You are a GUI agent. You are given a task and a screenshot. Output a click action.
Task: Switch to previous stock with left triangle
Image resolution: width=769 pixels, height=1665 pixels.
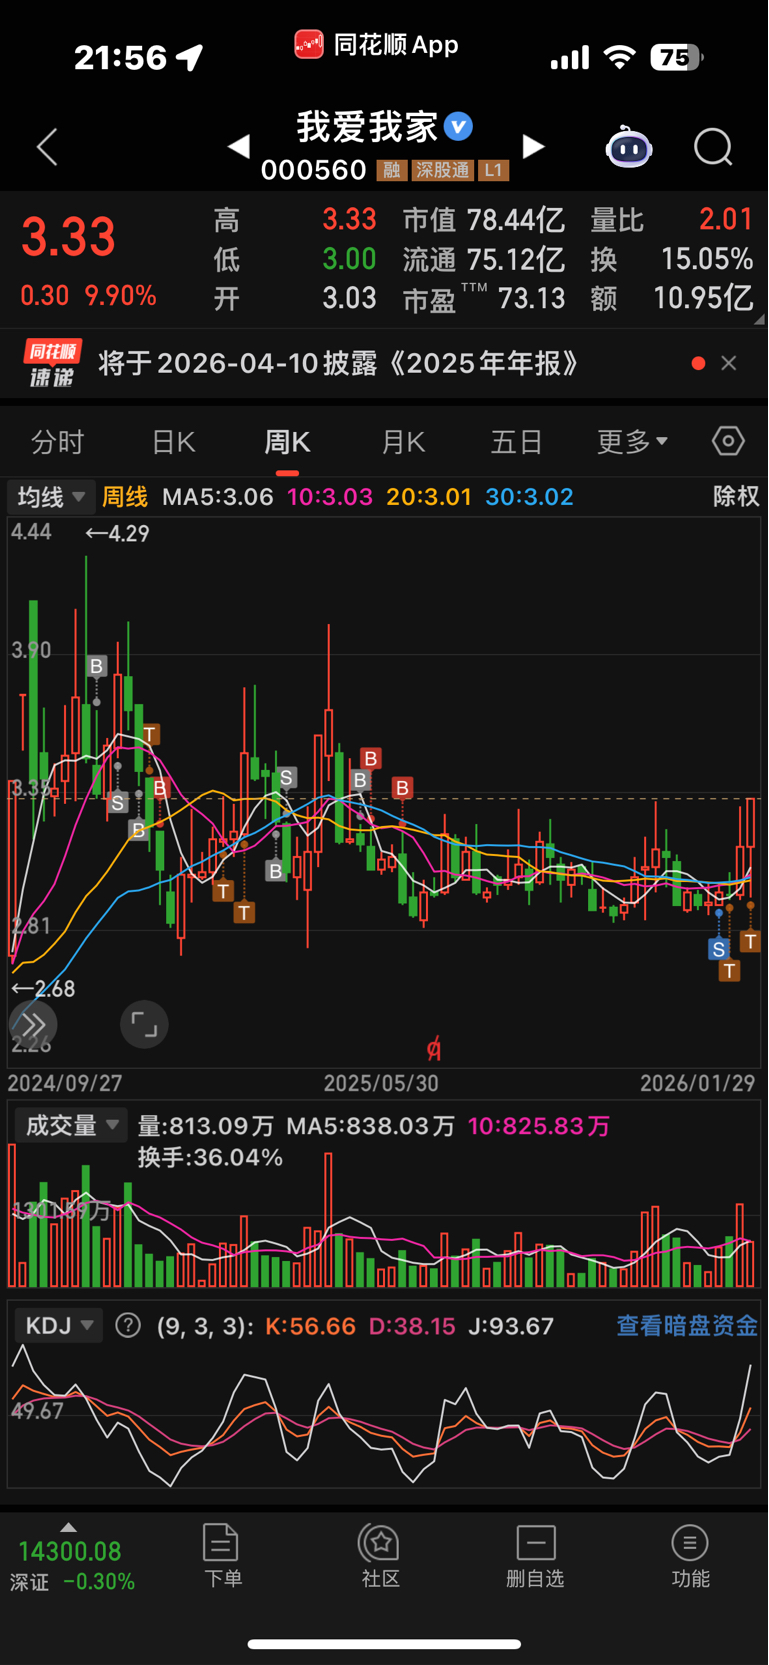238,147
